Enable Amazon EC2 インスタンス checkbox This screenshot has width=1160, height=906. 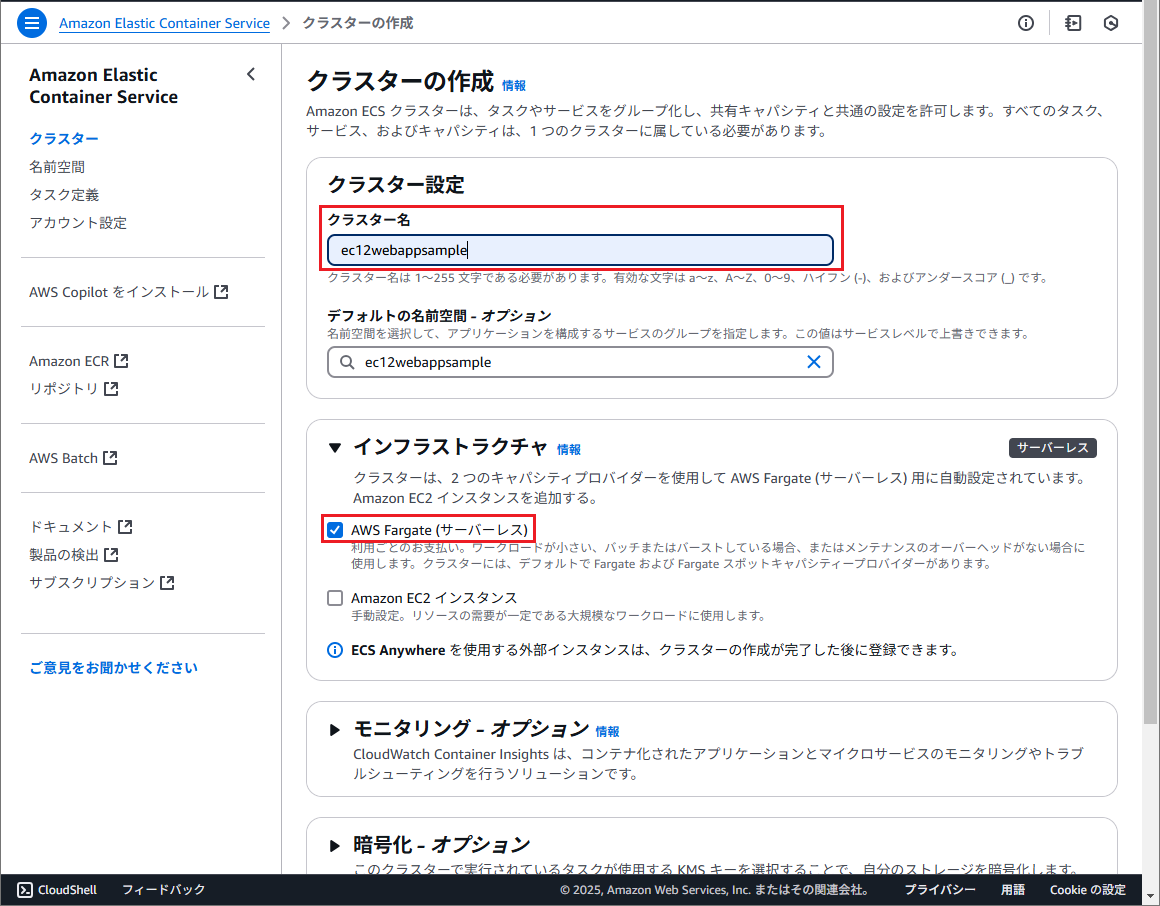[x=335, y=598]
